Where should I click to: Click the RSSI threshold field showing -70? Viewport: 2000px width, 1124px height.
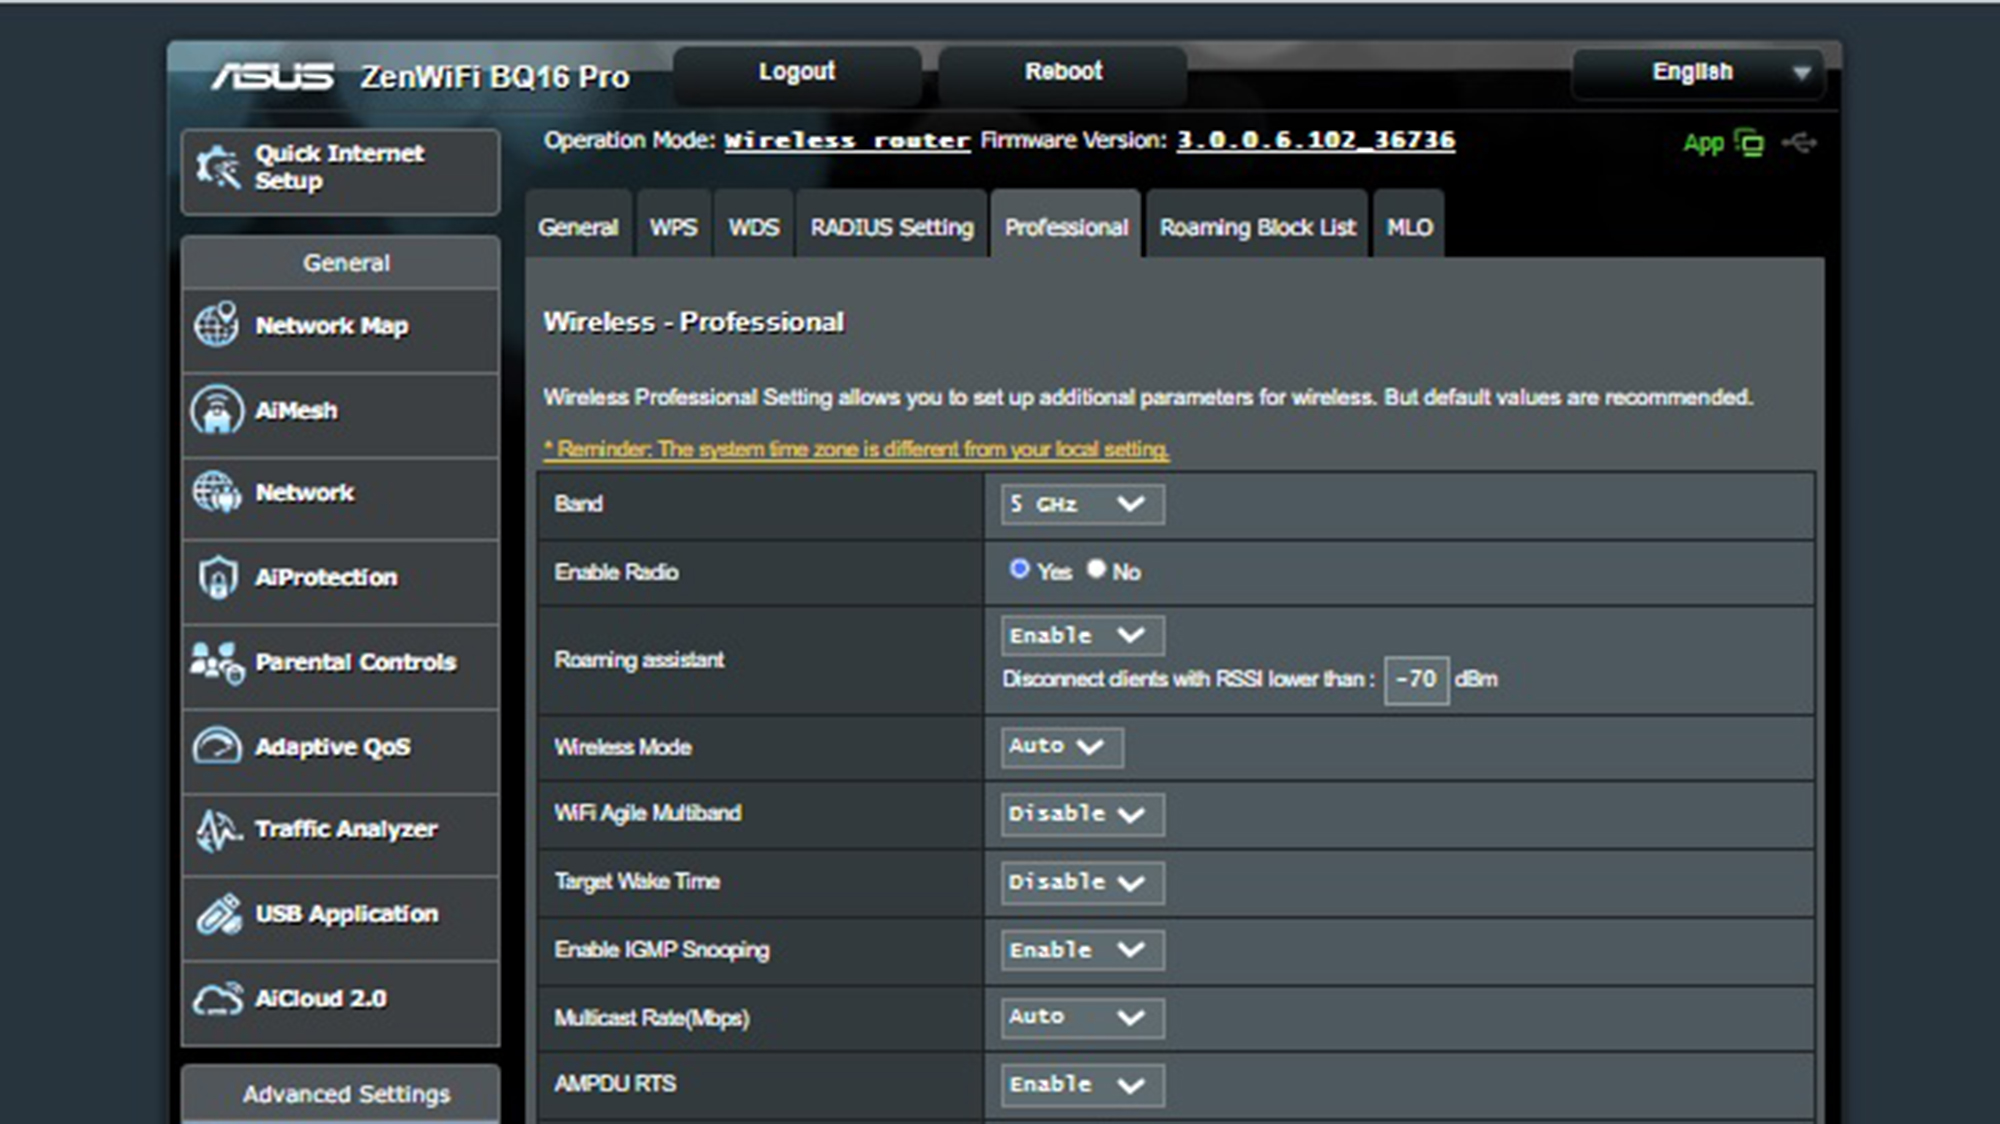click(x=1416, y=680)
